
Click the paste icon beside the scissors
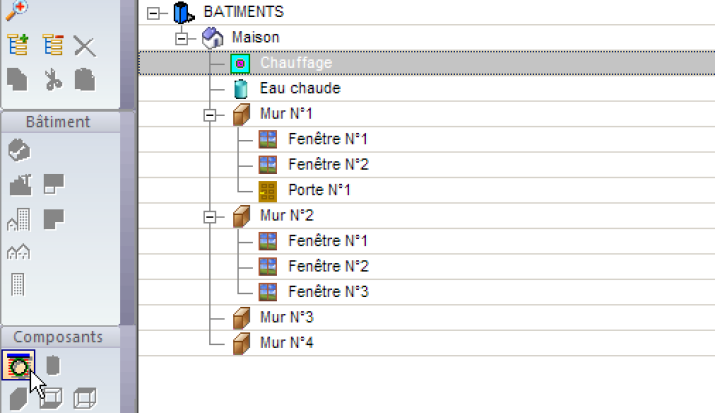[x=85, y=80]
